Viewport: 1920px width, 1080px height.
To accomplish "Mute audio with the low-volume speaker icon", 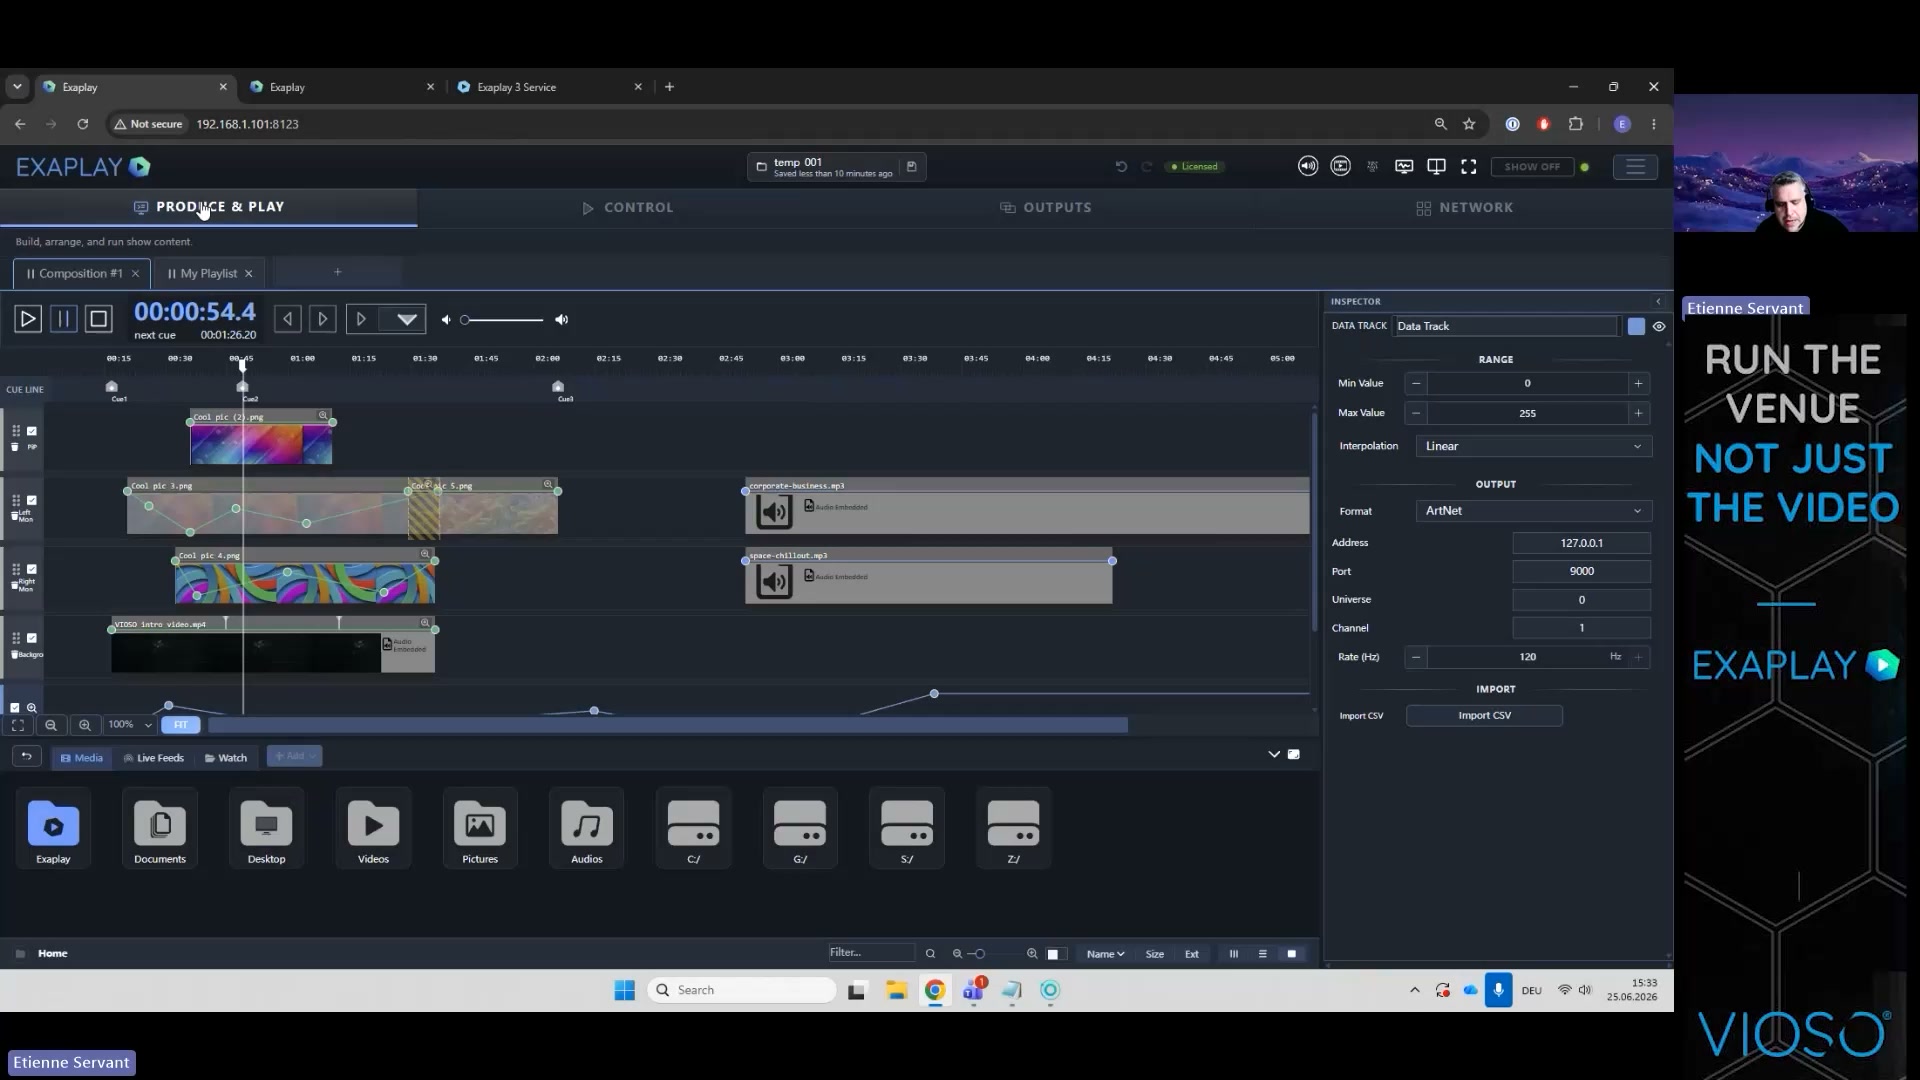I will tap(446, 320).
